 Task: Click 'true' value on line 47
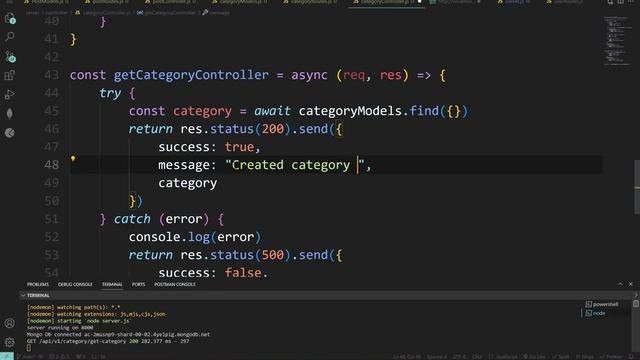[x=239, y=147]
